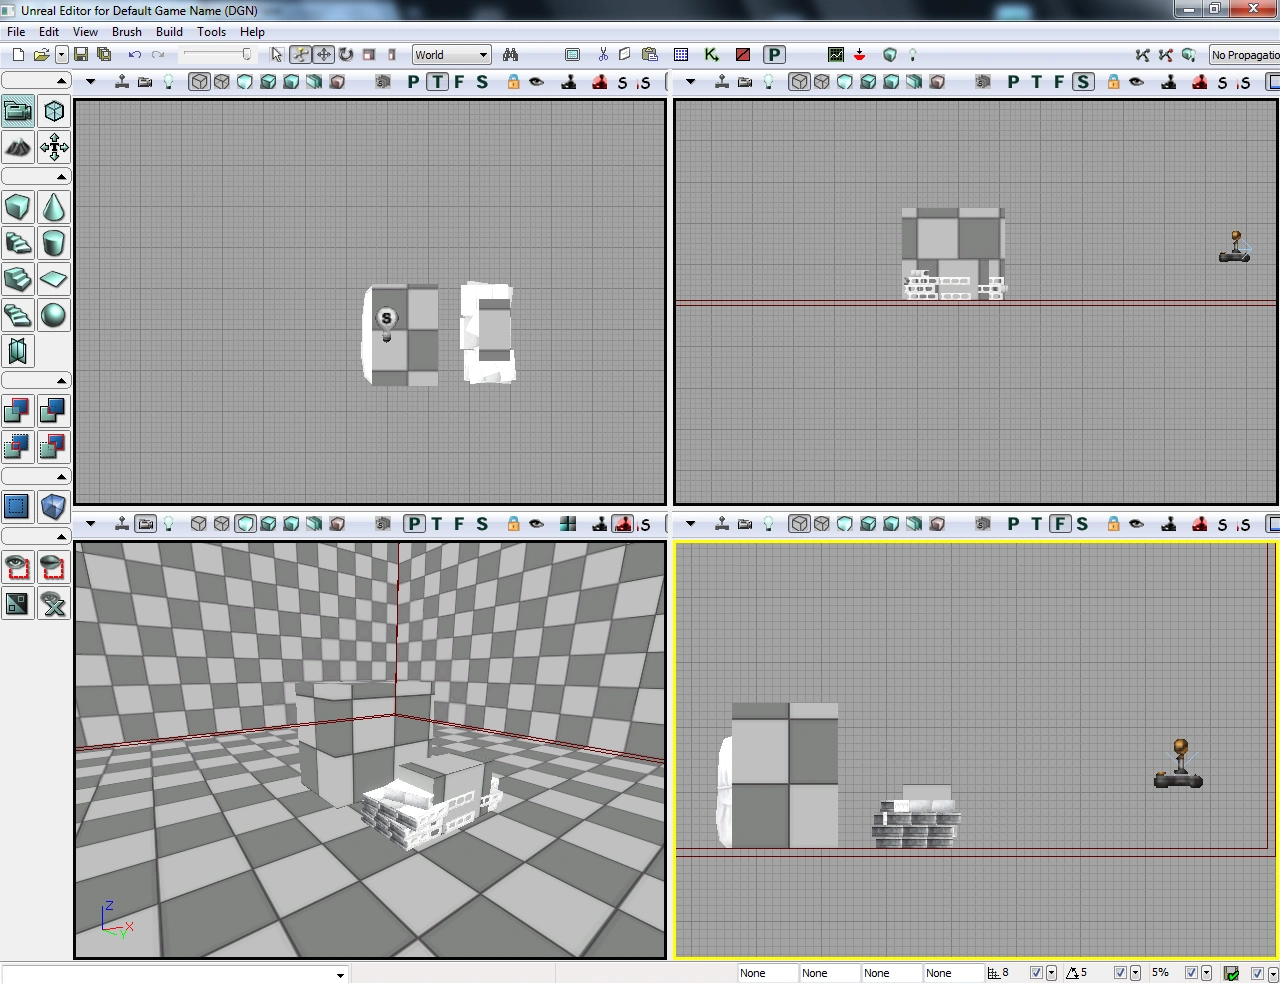Click the slider in the main toolbar
The width and height of the screenshot is (1280, 984).
(218, 55)
